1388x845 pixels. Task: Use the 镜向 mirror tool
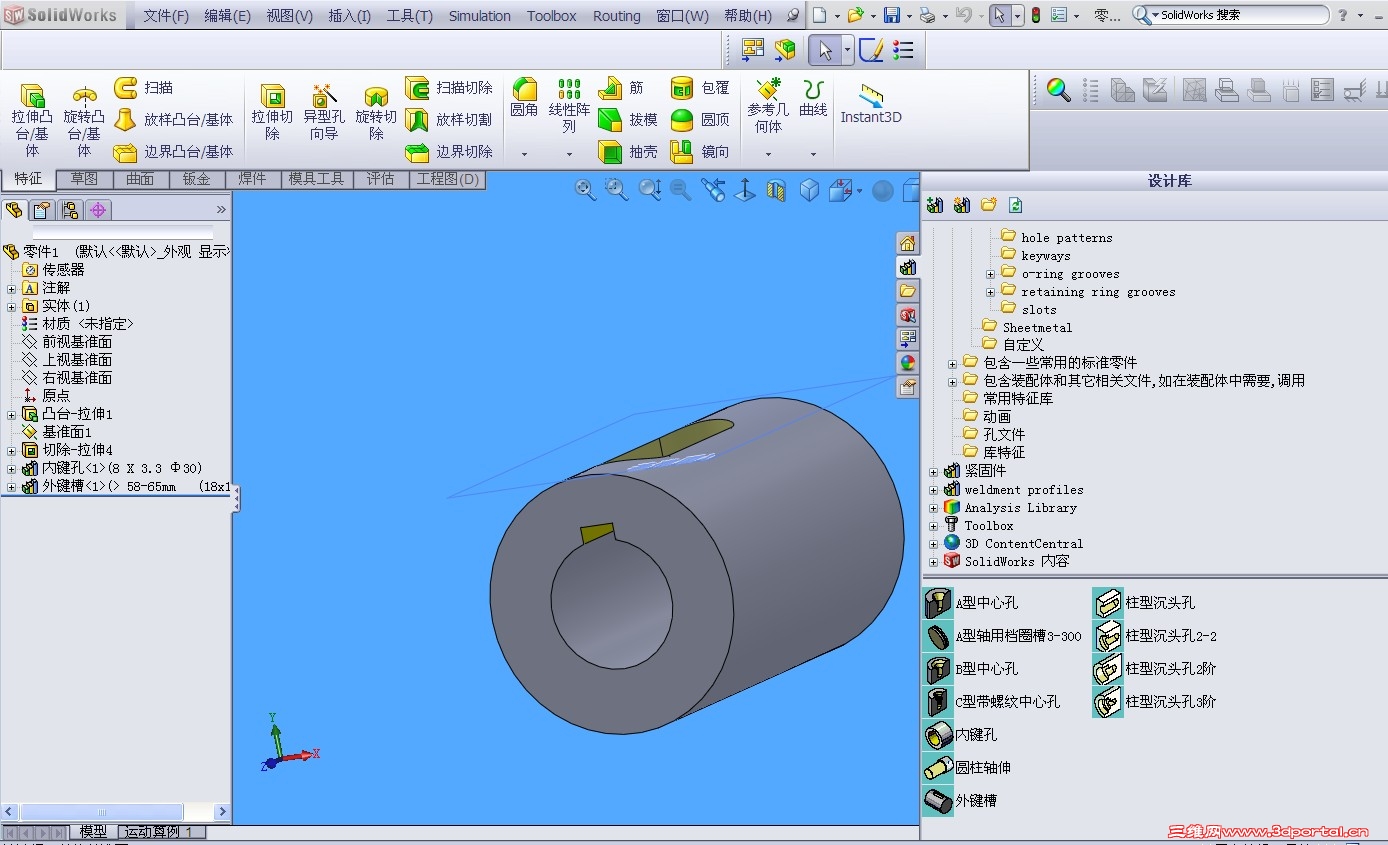point(700,152)
